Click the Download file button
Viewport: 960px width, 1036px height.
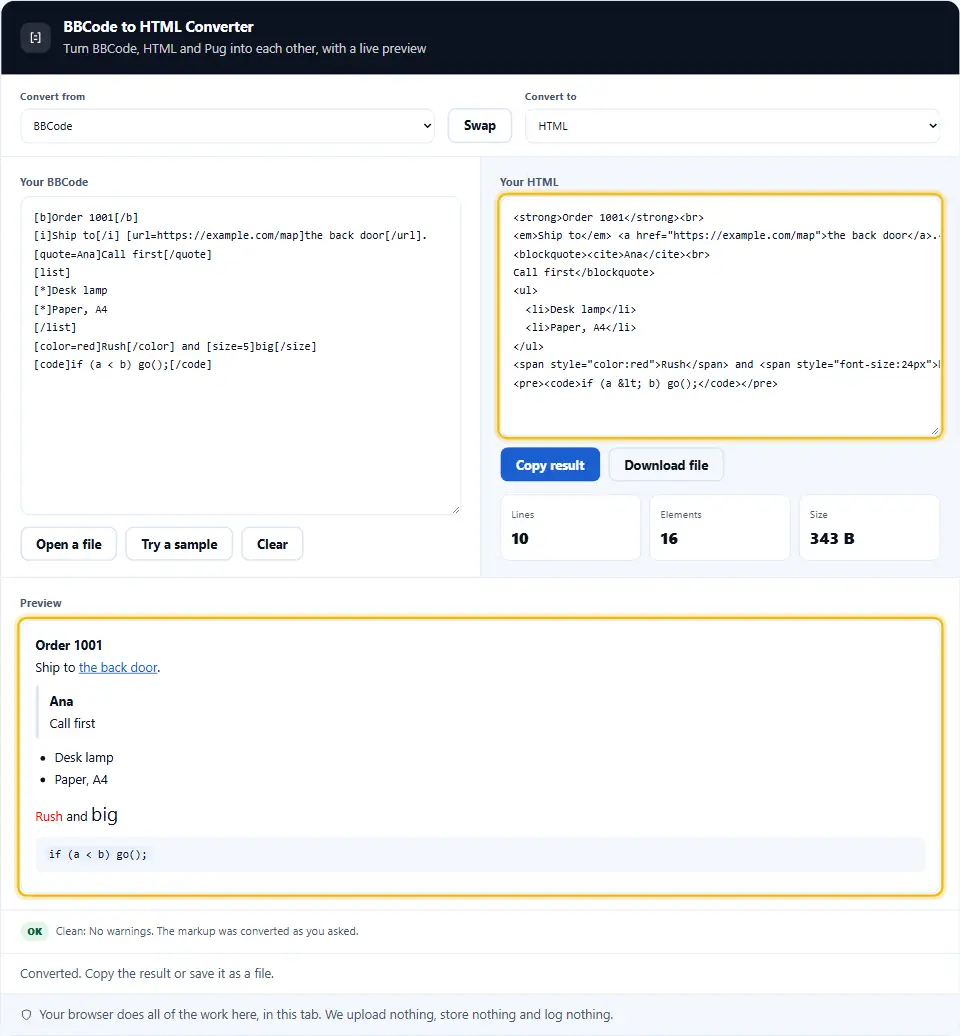pos(666,465)
